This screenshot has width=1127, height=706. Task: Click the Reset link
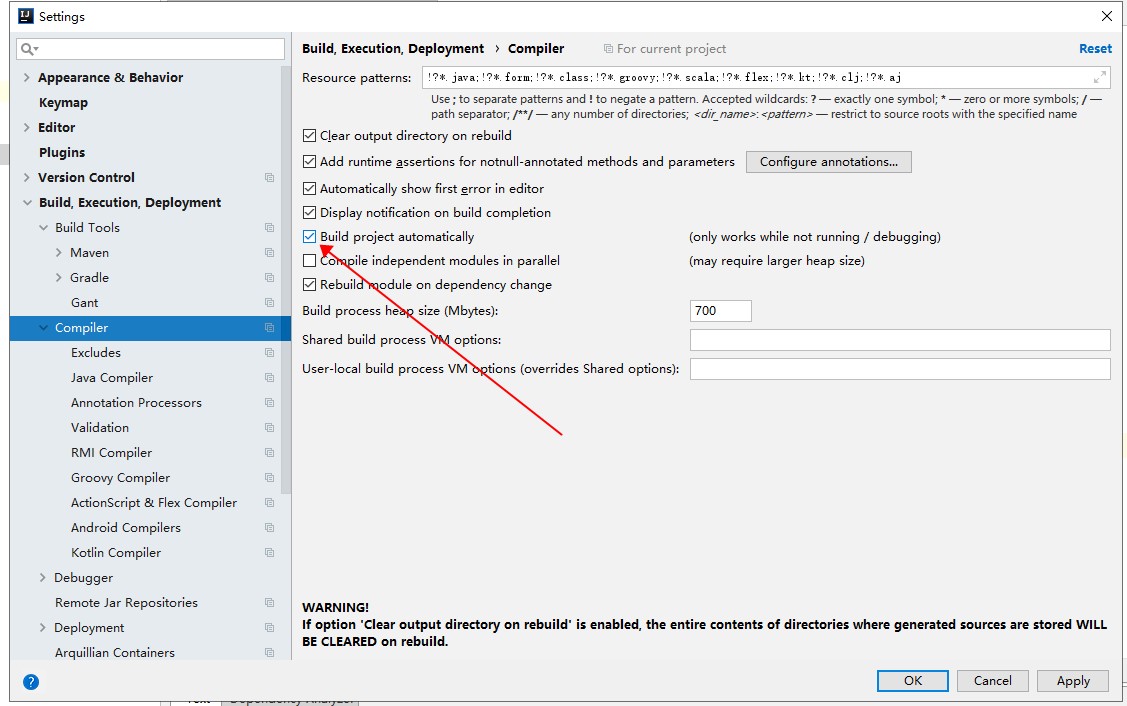coord(1095,49)
